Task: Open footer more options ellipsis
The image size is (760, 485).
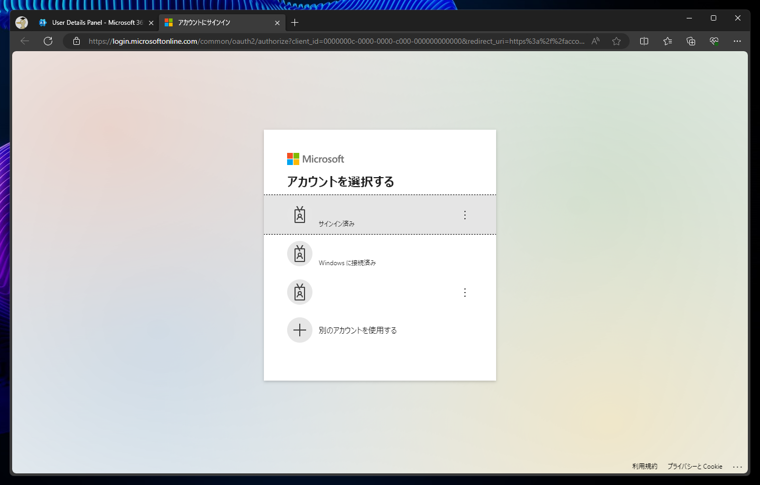Action: [737, 467]
